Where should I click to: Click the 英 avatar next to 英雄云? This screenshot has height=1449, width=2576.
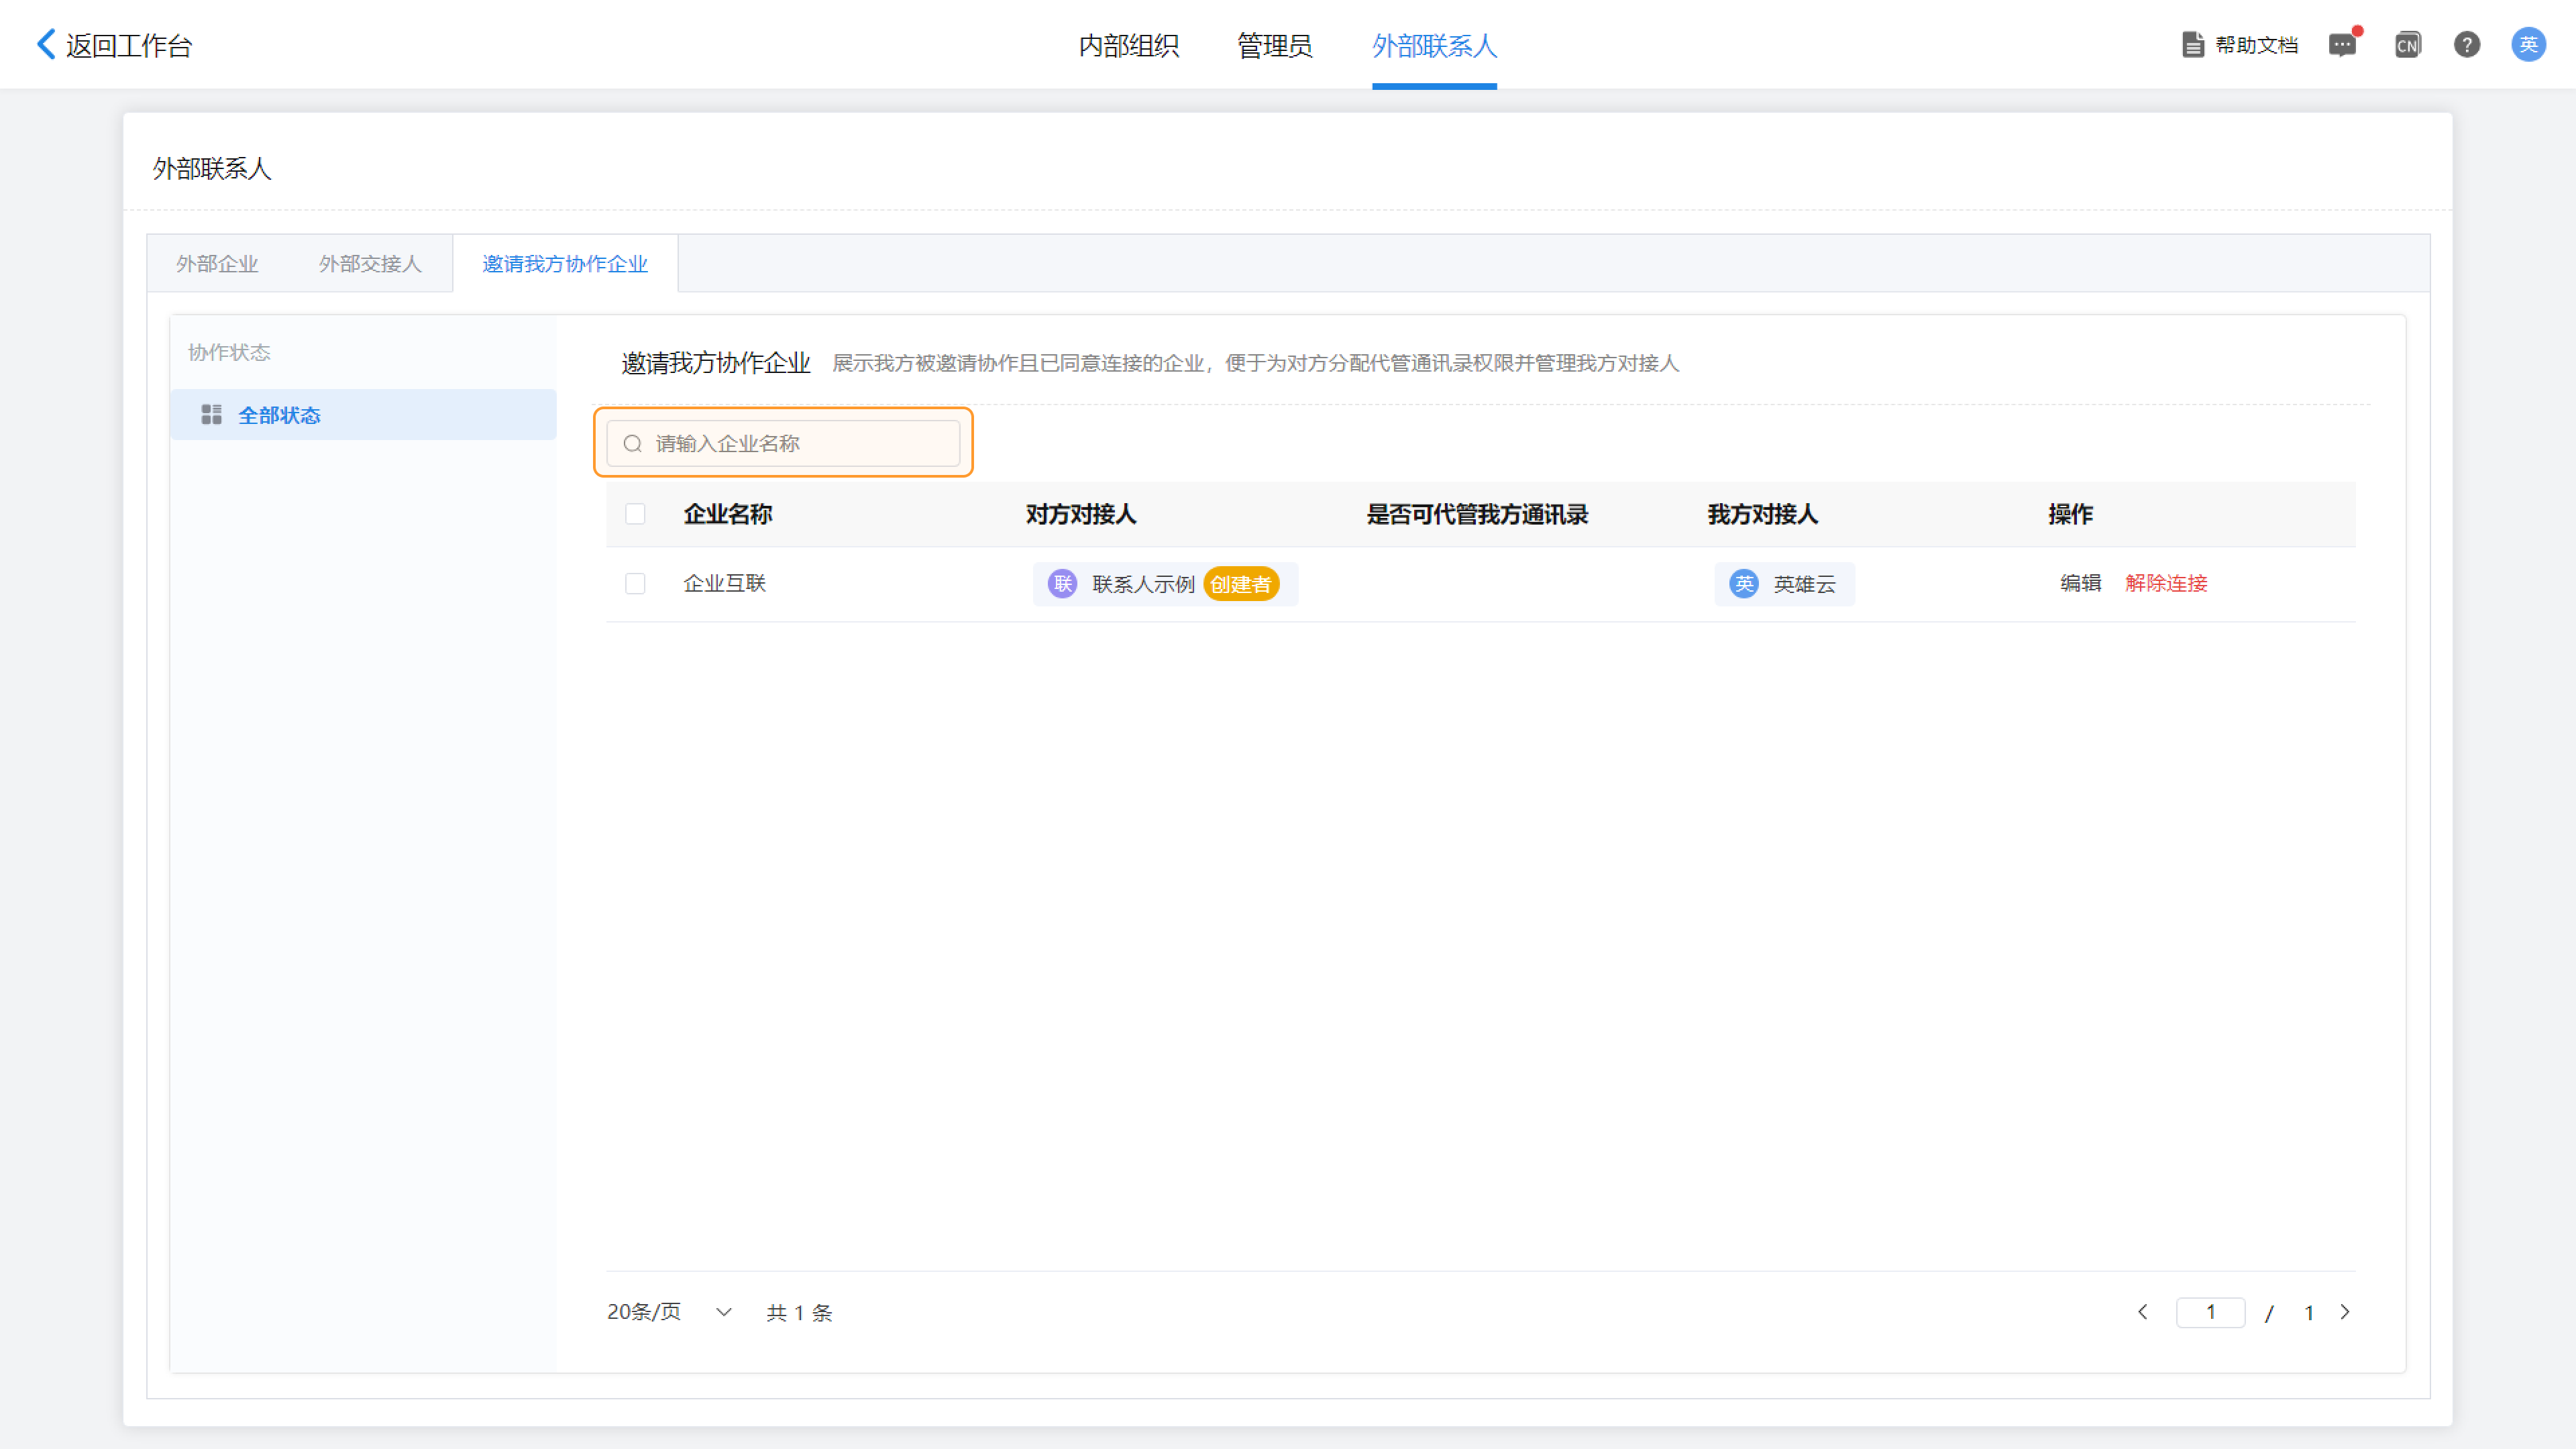coord(1744,584)
